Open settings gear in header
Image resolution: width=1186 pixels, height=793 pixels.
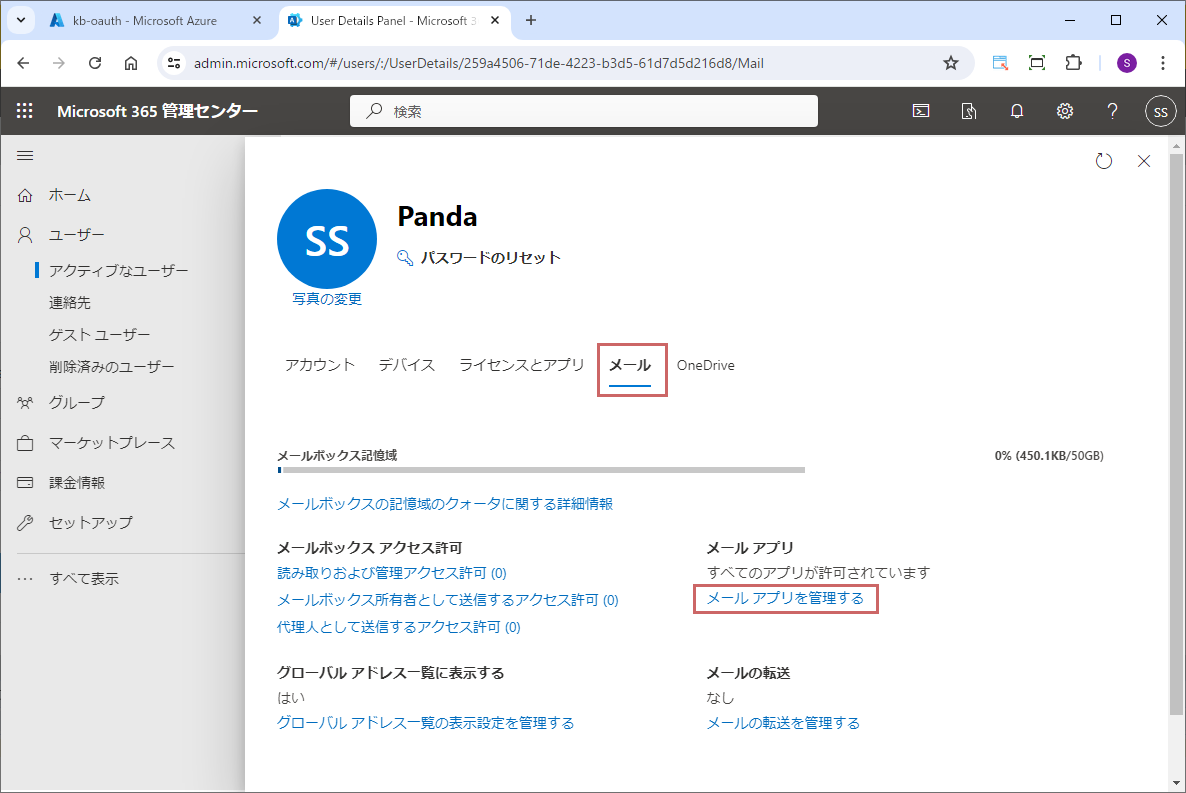coord(1065,111)
